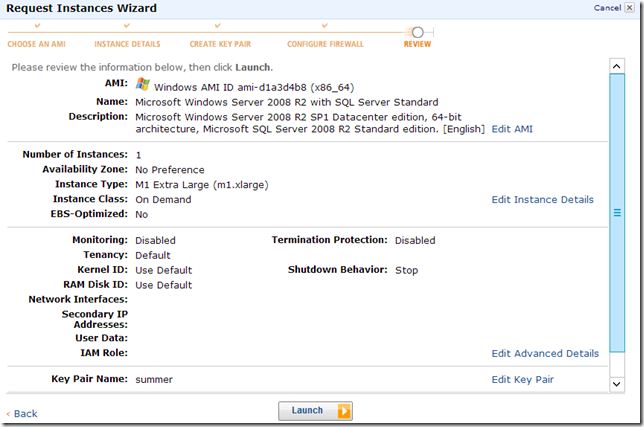Click the On Demand instance class value
This screenshot has width=644, height=427.
tap(163, 200)
